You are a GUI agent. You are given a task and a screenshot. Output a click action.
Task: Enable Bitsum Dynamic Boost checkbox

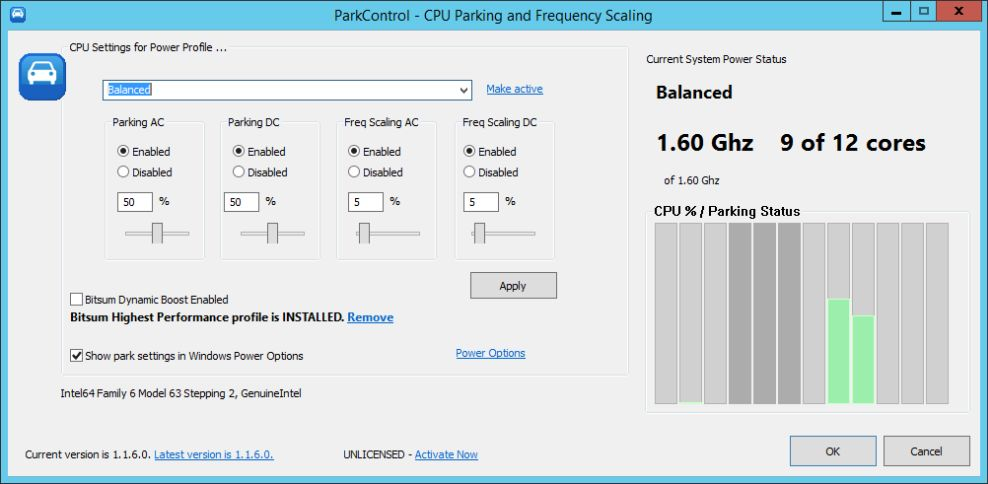click(x=77, y=299)
